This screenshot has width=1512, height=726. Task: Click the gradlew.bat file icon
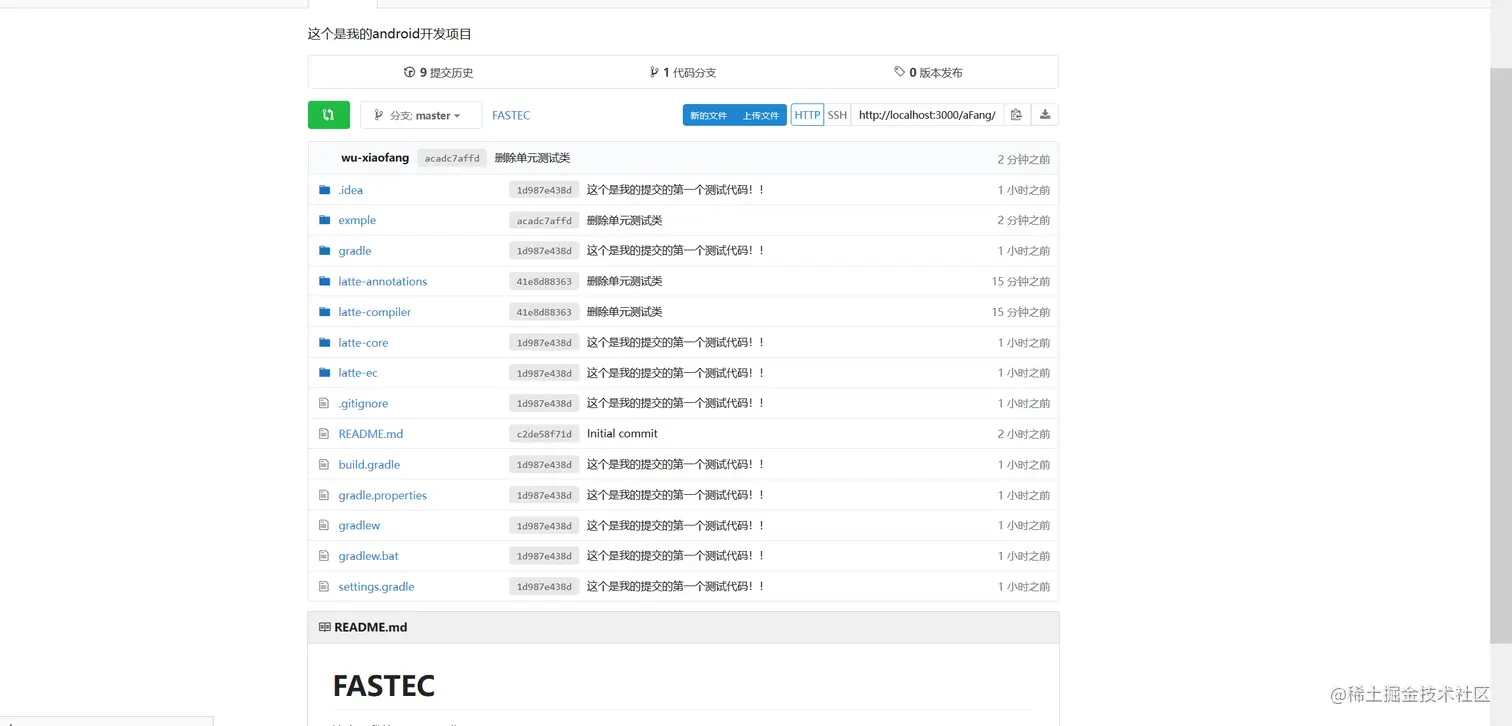pyautogui.click(x=324, y=556)
